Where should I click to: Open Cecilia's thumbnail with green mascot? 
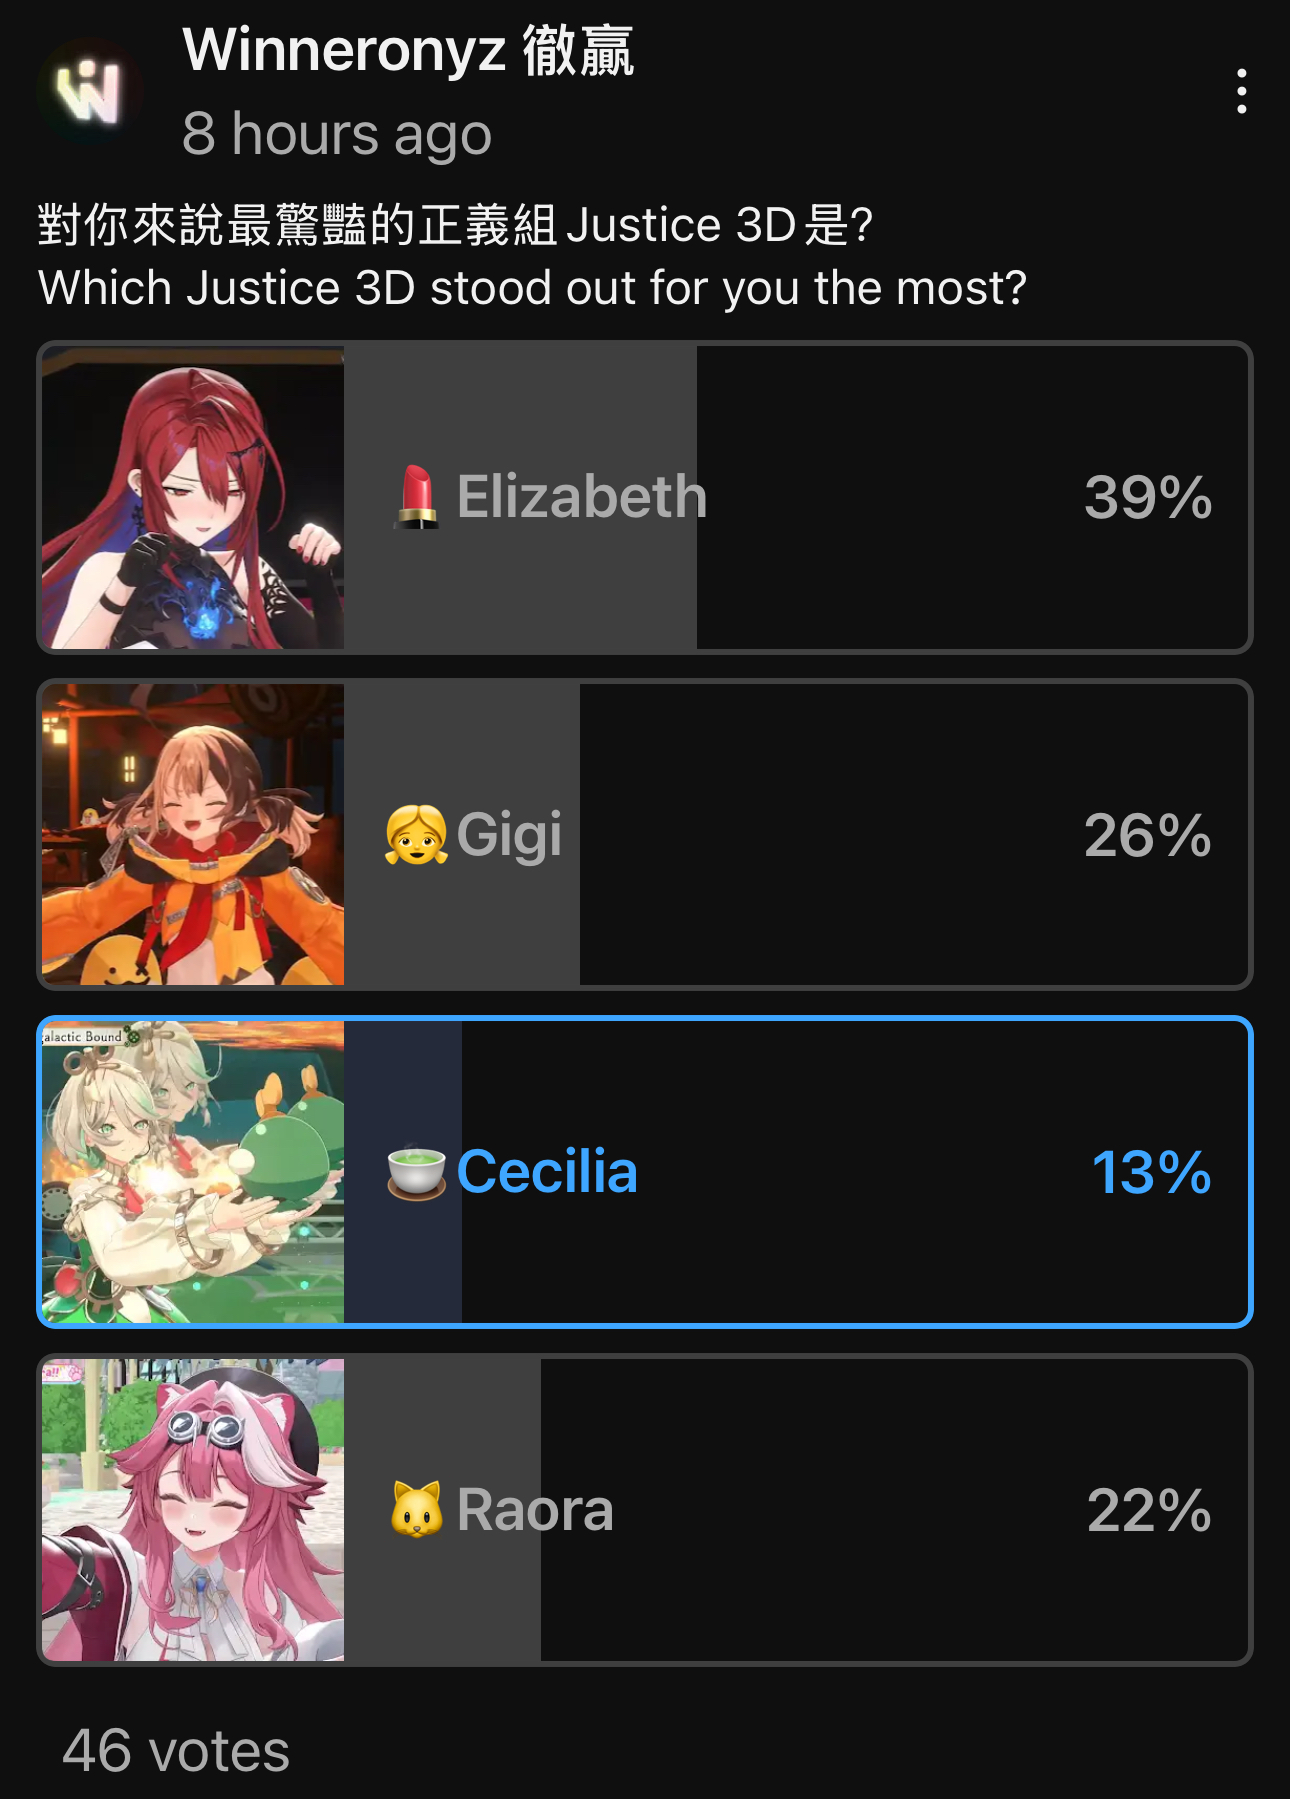tap(193, 1172)
